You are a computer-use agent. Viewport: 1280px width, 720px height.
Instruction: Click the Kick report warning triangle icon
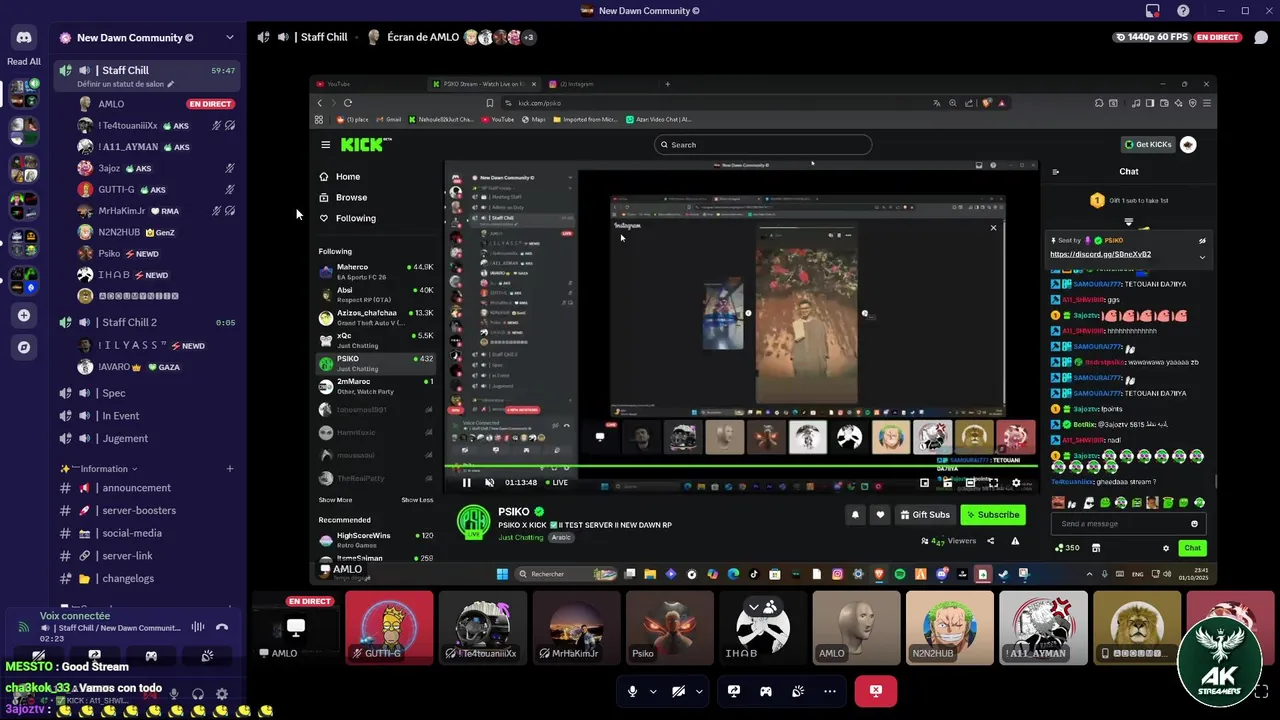pyautogui.click(x=1015, y=541)
